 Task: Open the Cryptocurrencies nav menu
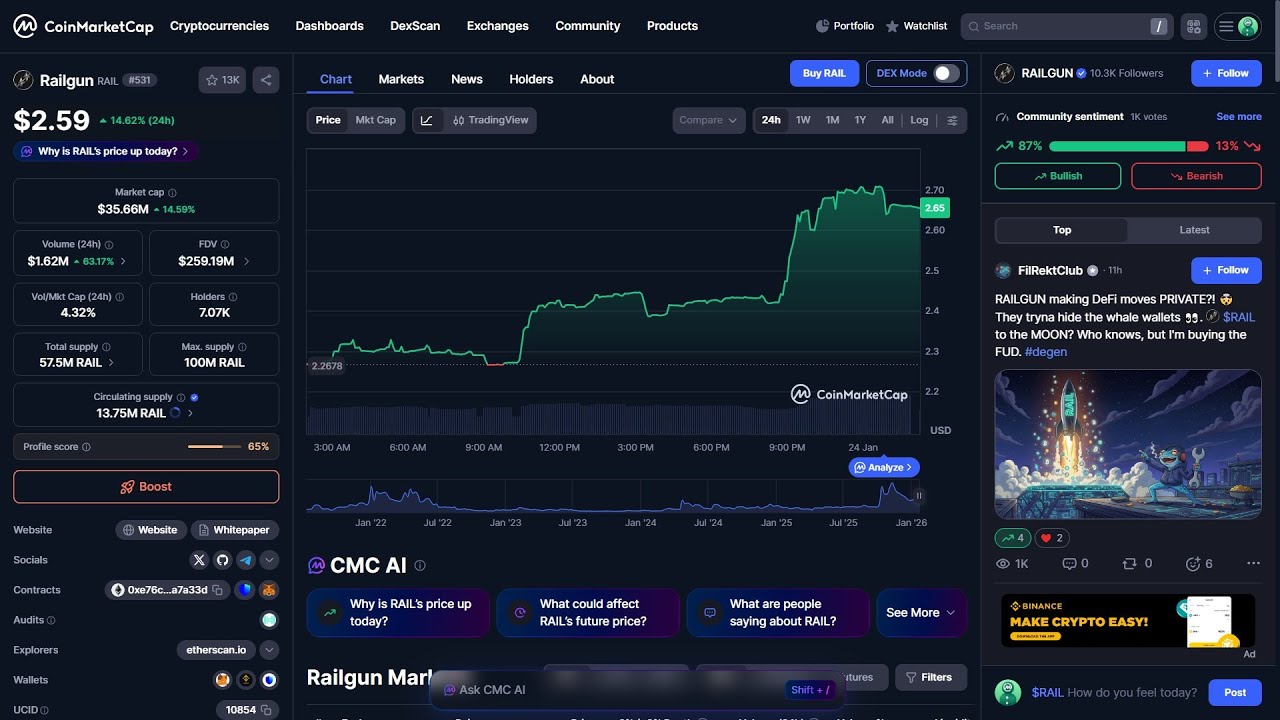[x=219, y=26]
